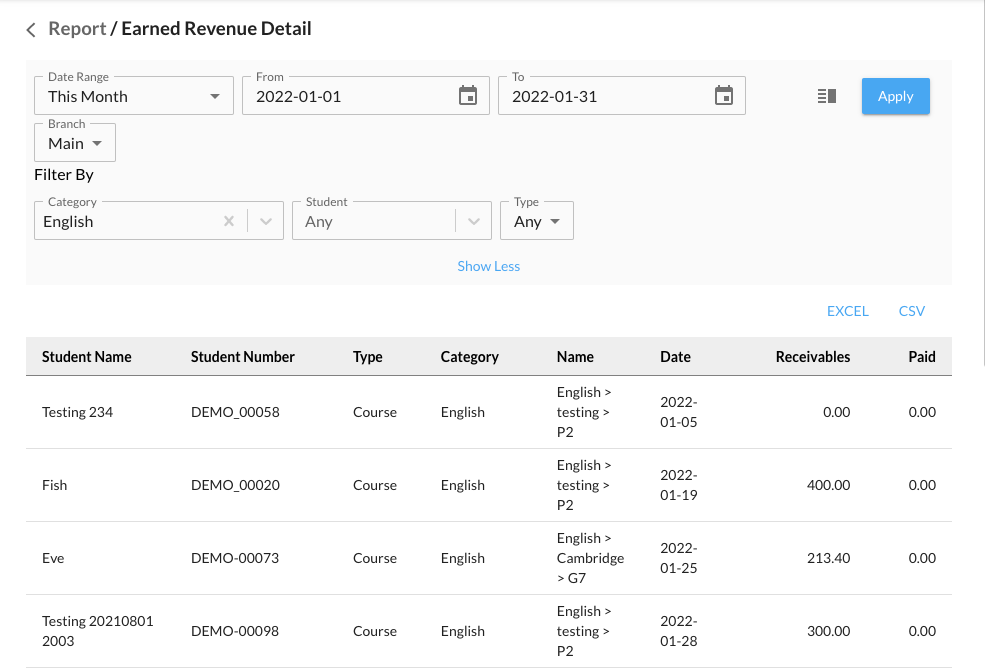Click the Show Less link
This screenshot has height=668, width=985.
pos(488,266)
